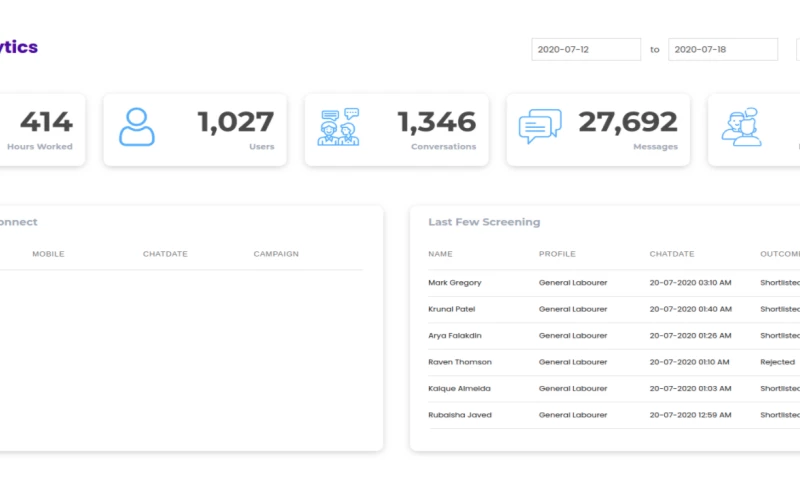Select the Mark Gregory row name
Image resolution: width=800 pixels, height=480 pixels.
click(x=455, y=283)
